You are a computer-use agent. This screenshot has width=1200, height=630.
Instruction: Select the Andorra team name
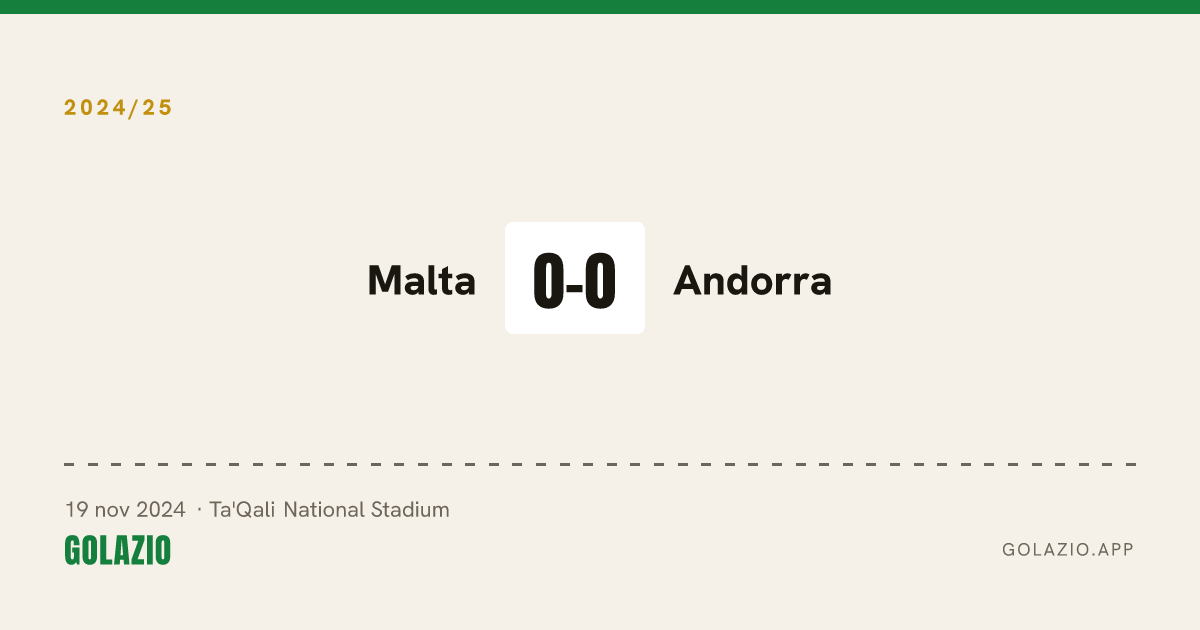[x=753, y=281]
